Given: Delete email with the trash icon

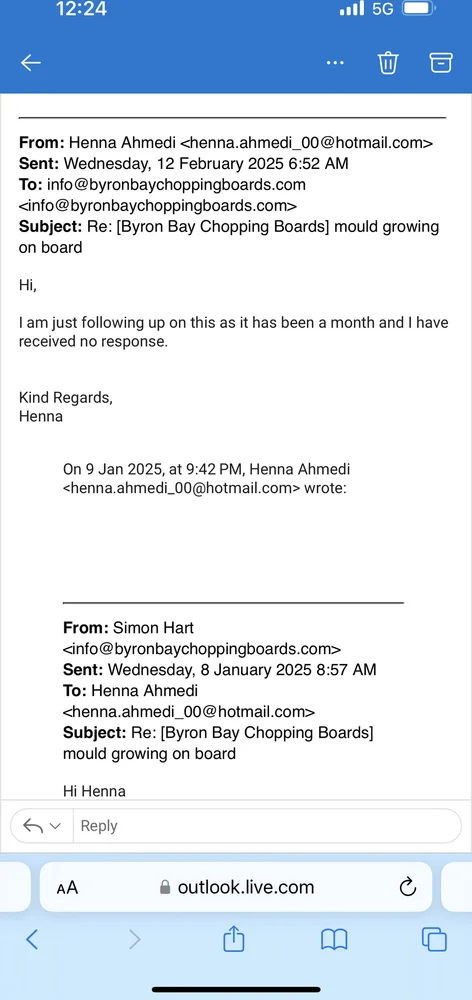Looking at the screenshot, I should coord(388,62).
